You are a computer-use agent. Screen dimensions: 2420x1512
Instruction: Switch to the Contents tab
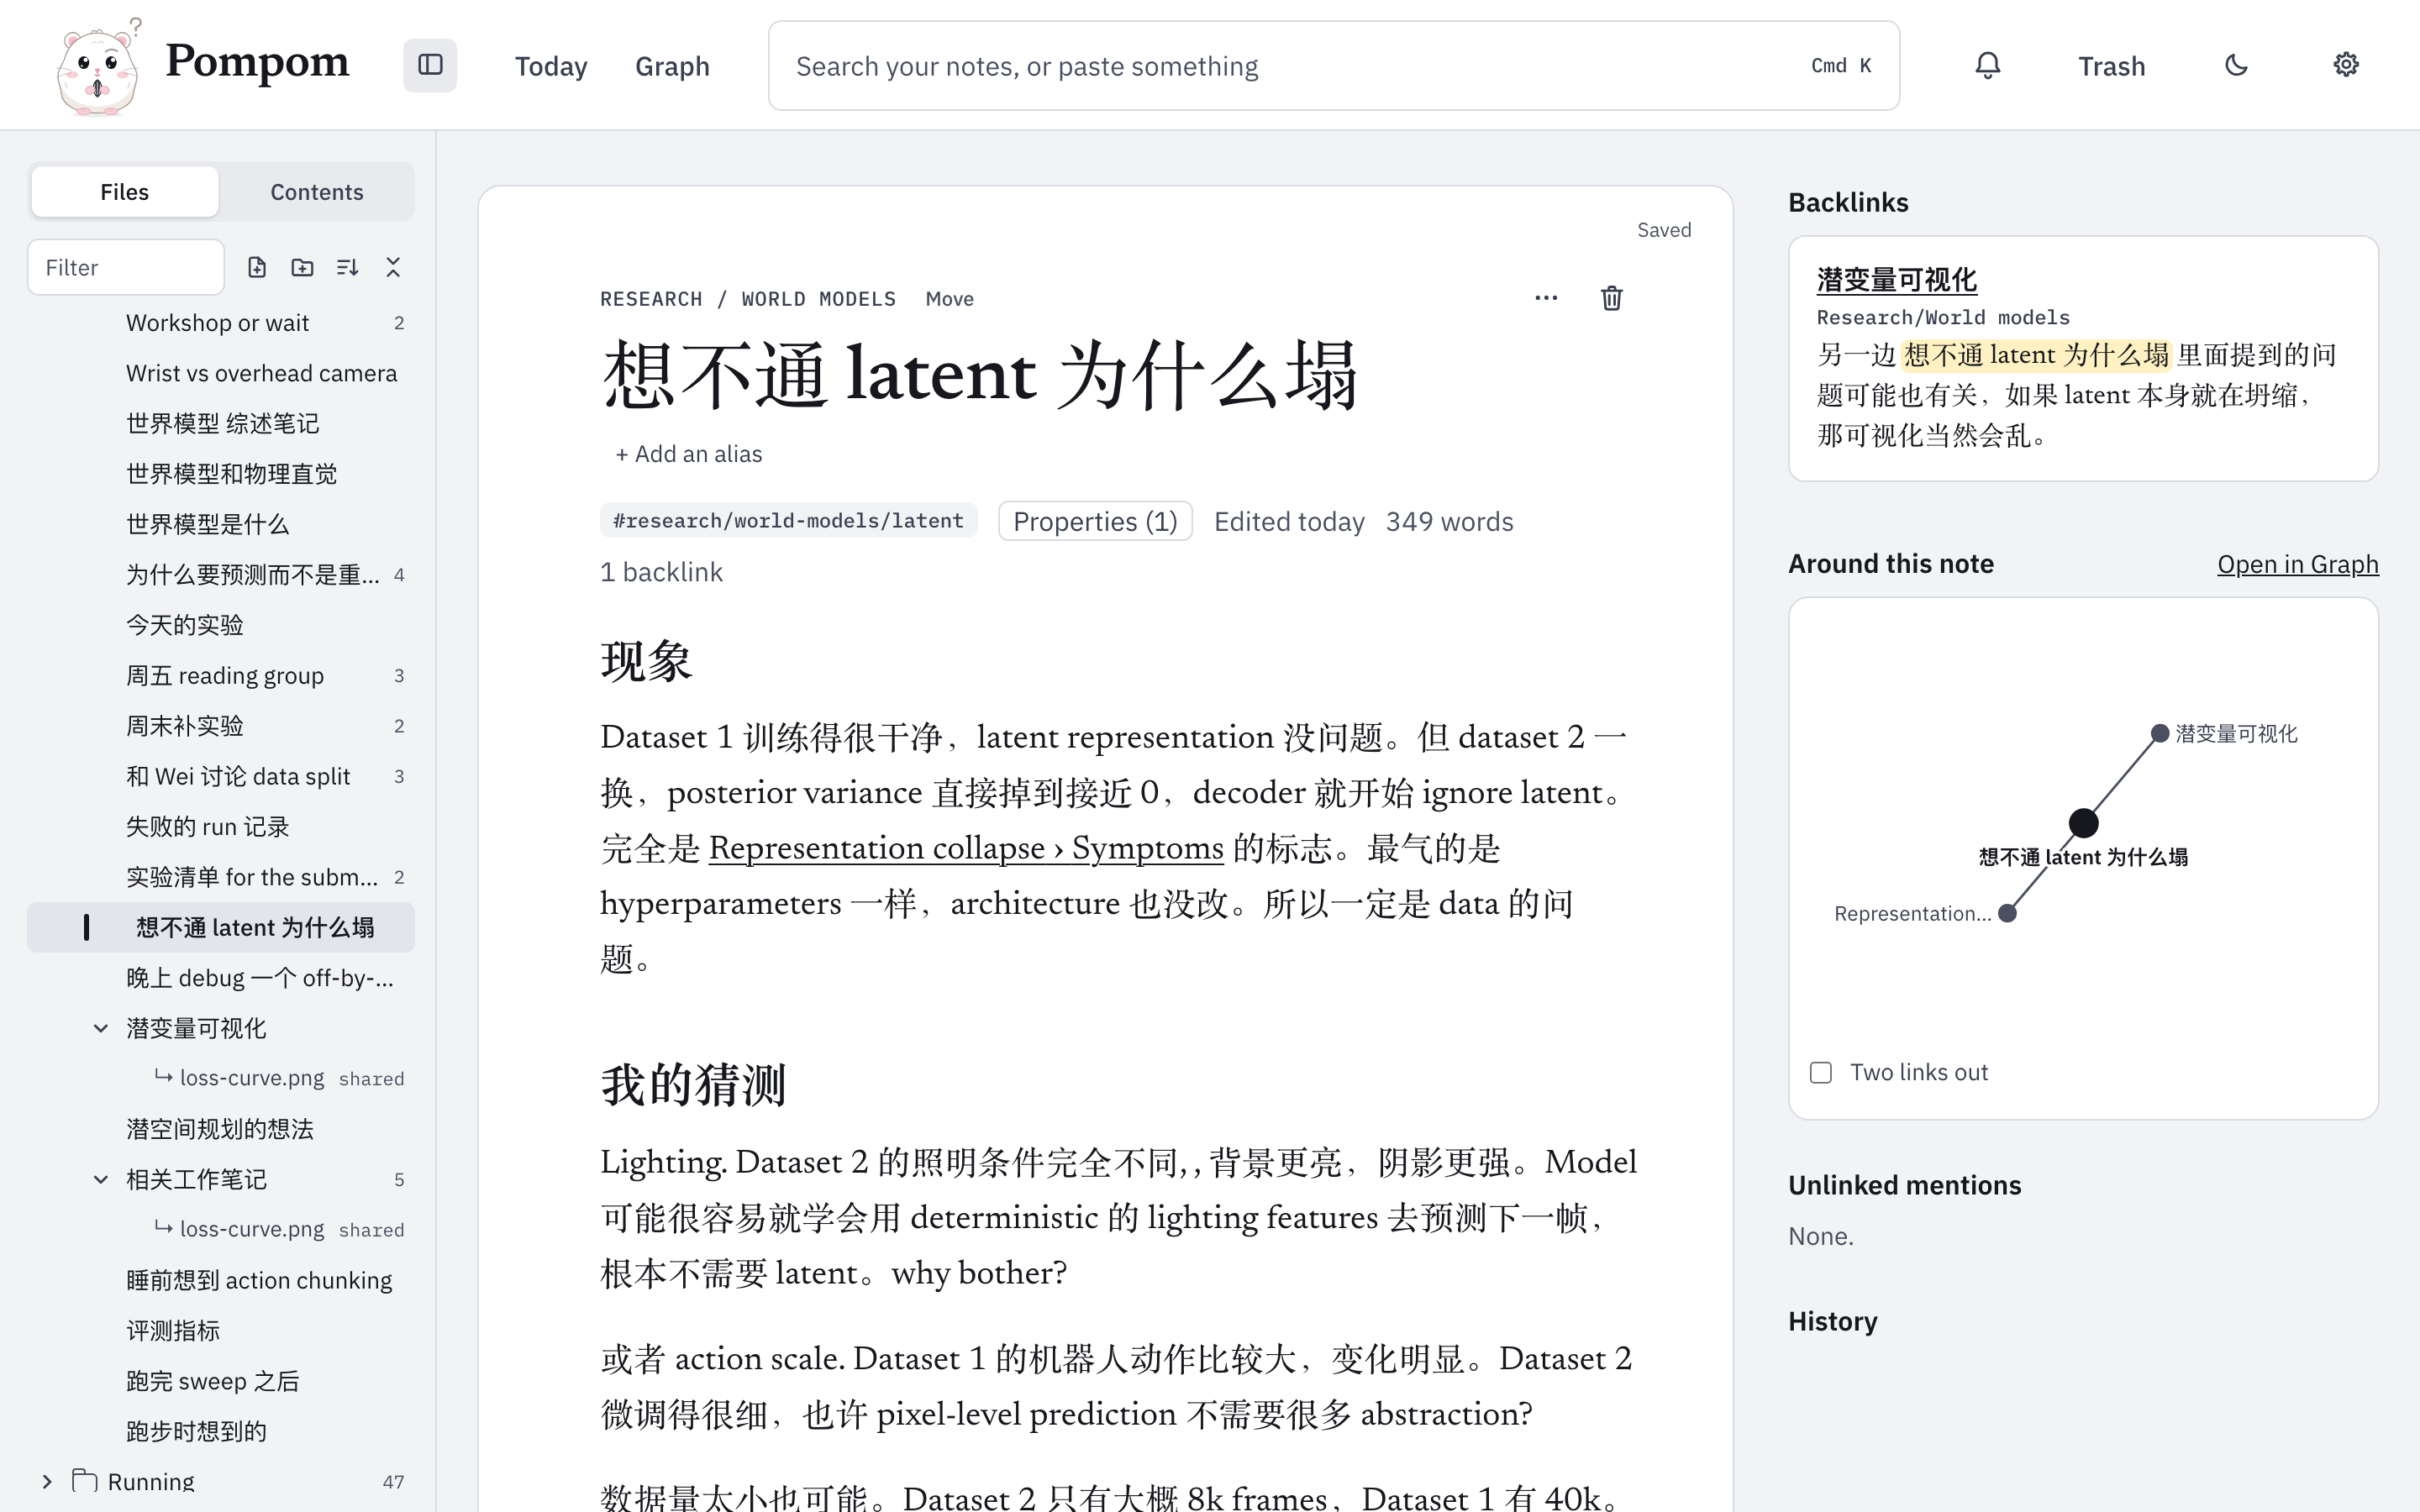coord(317,191)
